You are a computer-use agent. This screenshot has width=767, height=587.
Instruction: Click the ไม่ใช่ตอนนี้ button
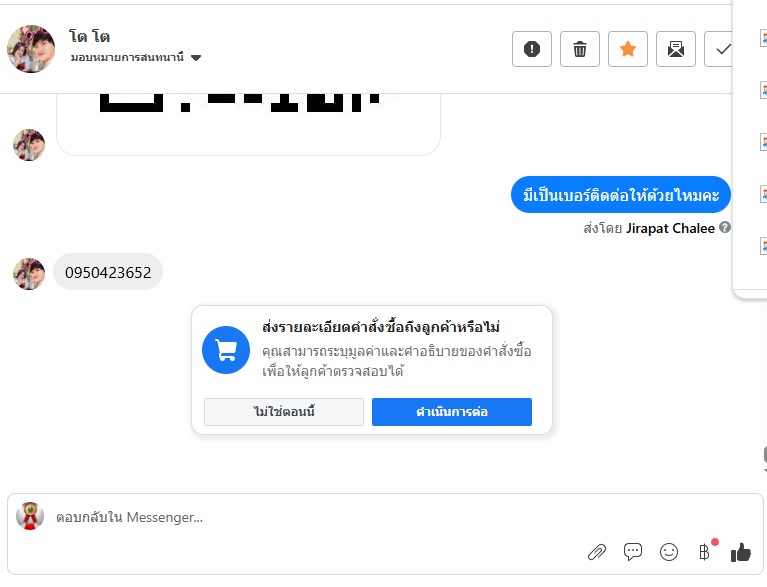pos(284,412)
